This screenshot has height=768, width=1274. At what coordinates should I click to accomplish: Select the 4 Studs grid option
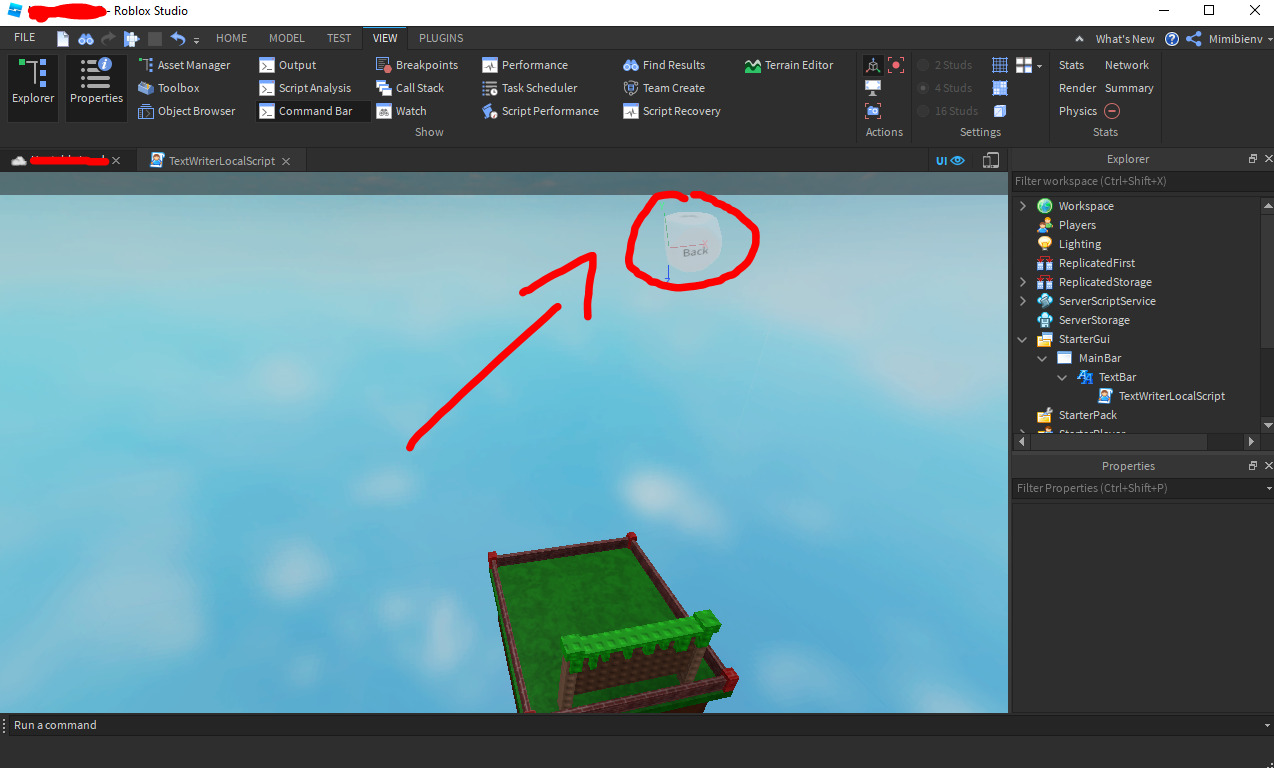[x=945, y=87]
